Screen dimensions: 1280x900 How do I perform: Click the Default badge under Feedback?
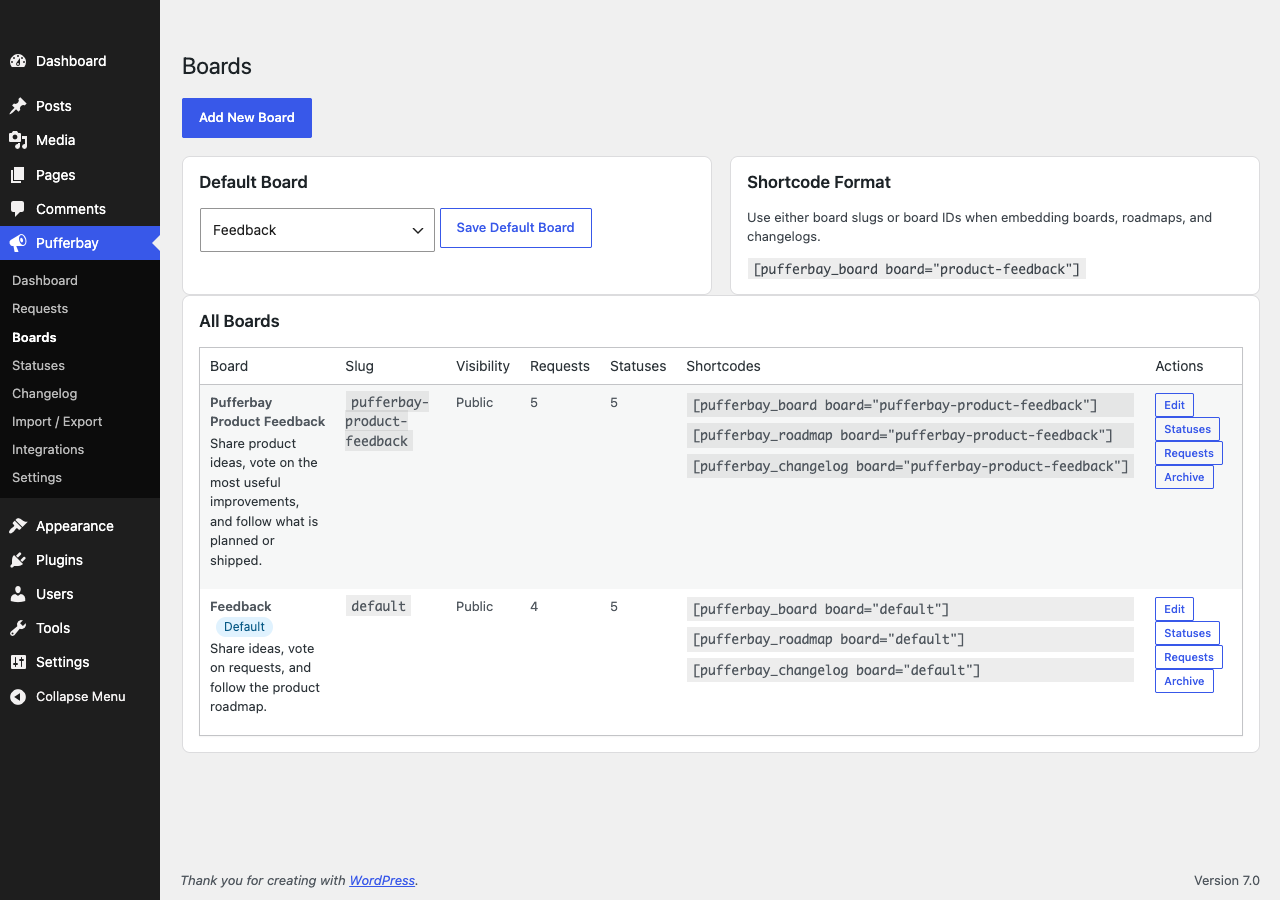(x=244, y=627)
